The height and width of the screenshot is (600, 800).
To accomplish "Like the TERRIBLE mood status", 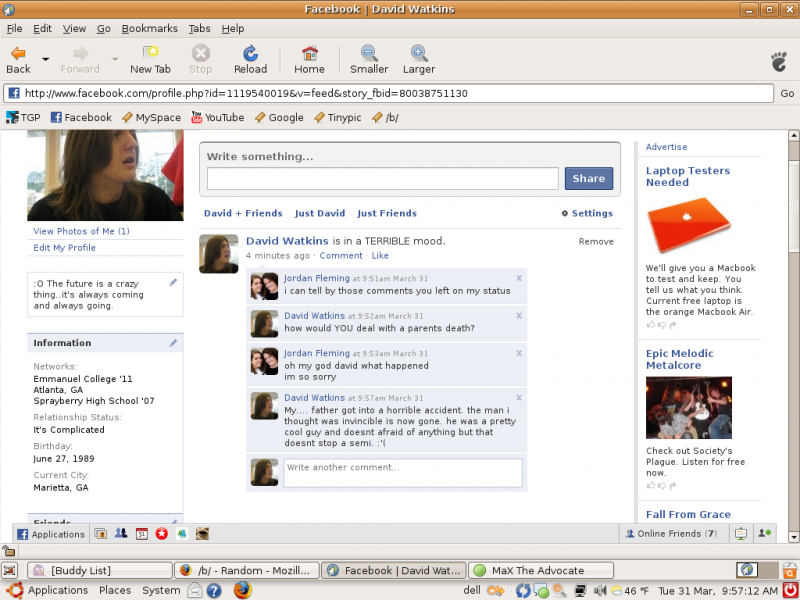I will (380, 256).
